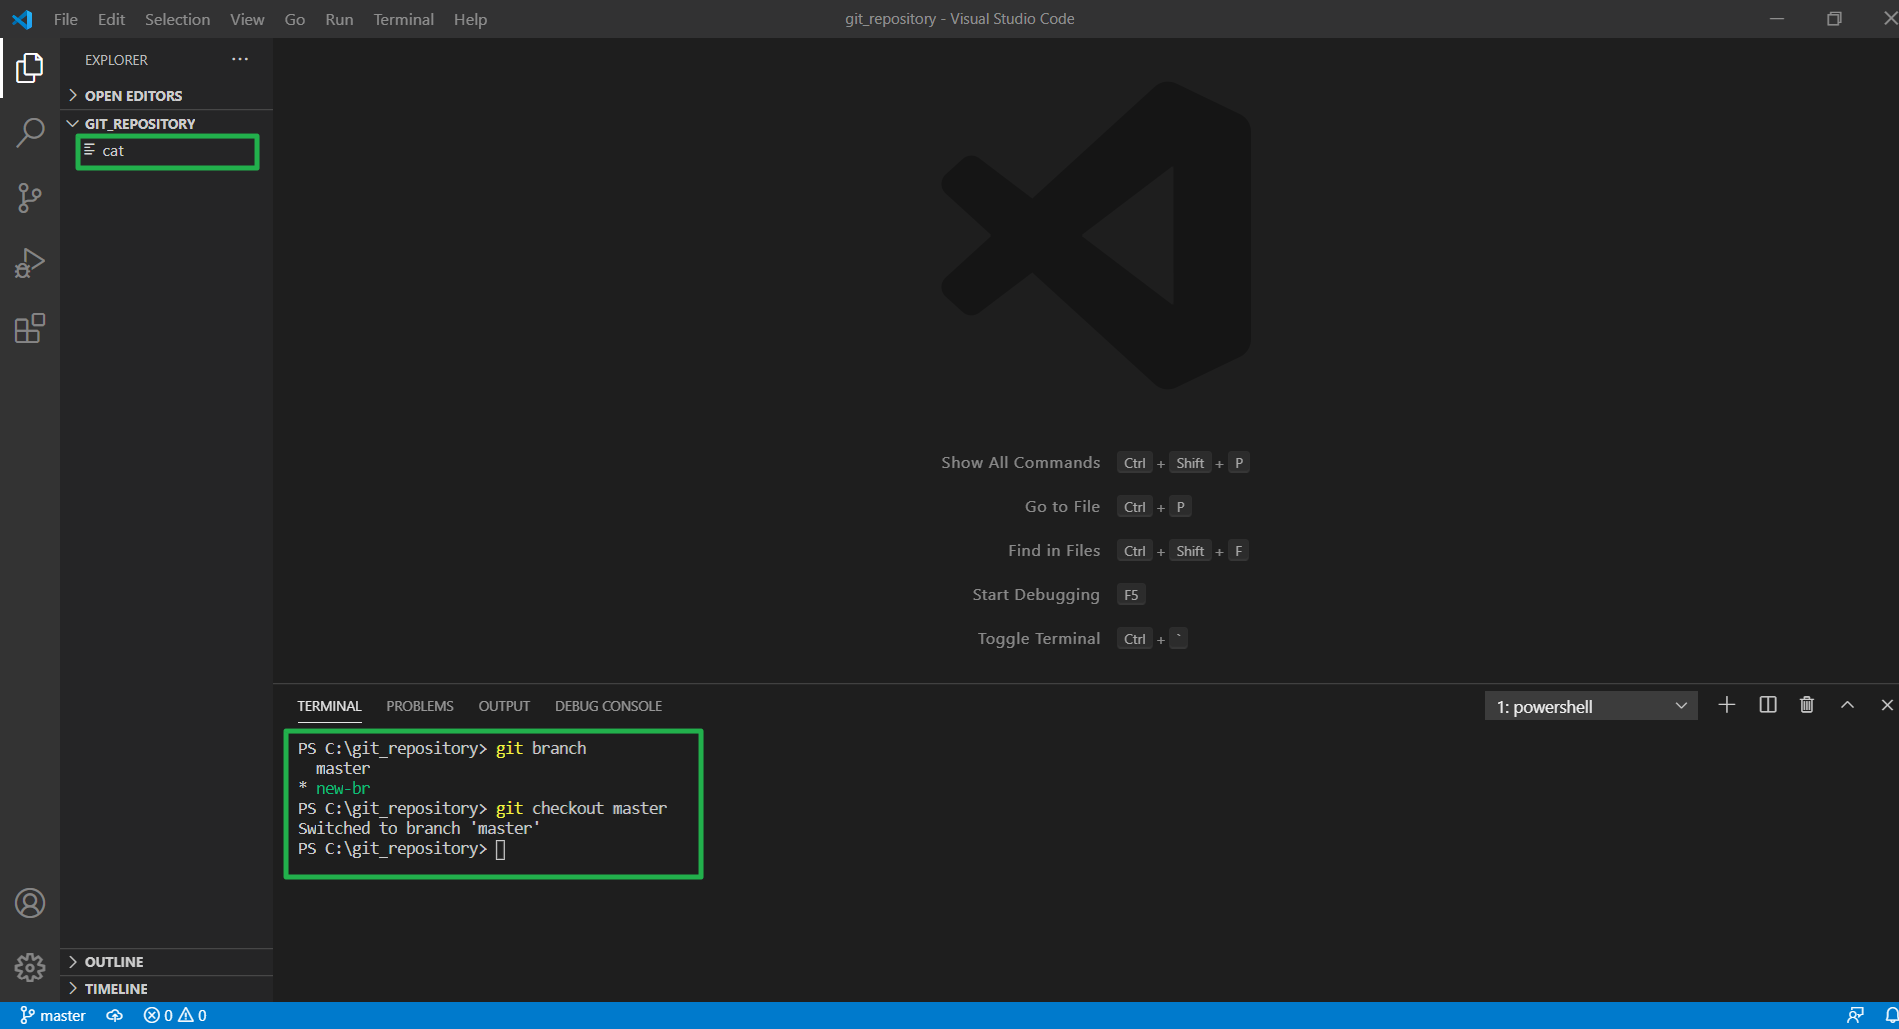Screen dimensions: 1899x1029
Task: Click the 'Start Debugging' hint text
Action: 1036,594
